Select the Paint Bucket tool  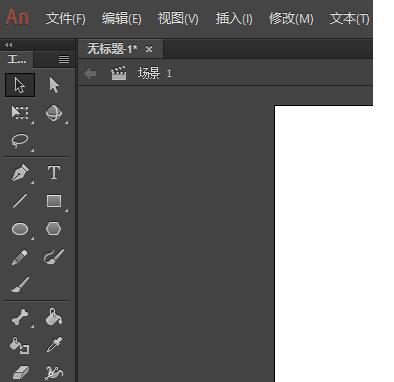[x=54, y=317]
